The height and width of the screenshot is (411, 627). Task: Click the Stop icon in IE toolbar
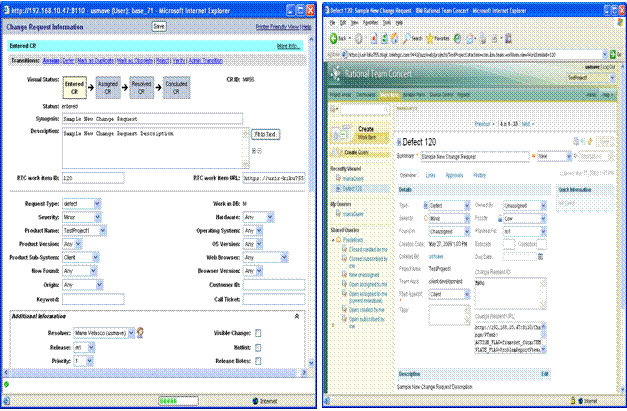tap(373, 38)
